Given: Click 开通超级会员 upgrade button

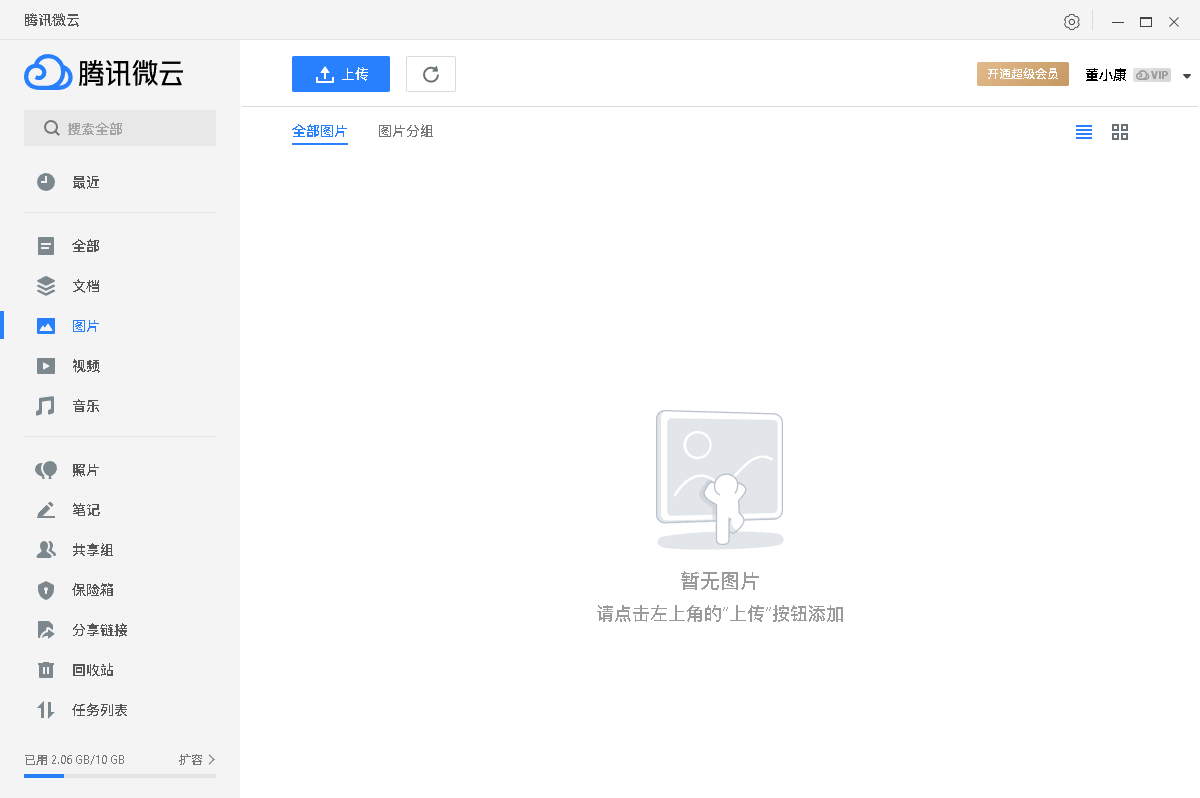Looking at the screenshot, I should click(1022, 73).
